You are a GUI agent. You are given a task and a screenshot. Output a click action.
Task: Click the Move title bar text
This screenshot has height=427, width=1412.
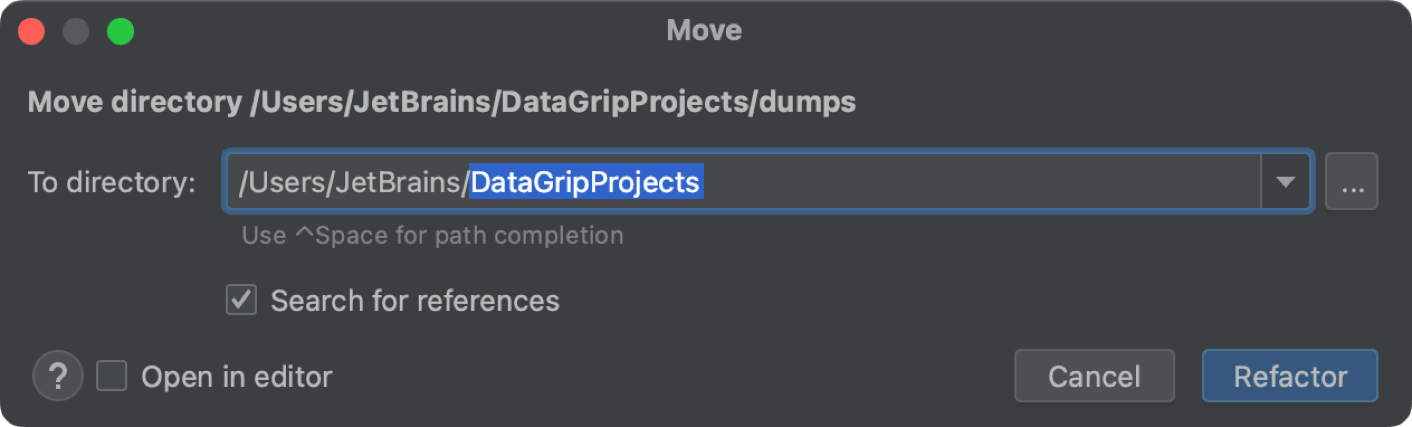pyautogui.click(x=704, y=30)
